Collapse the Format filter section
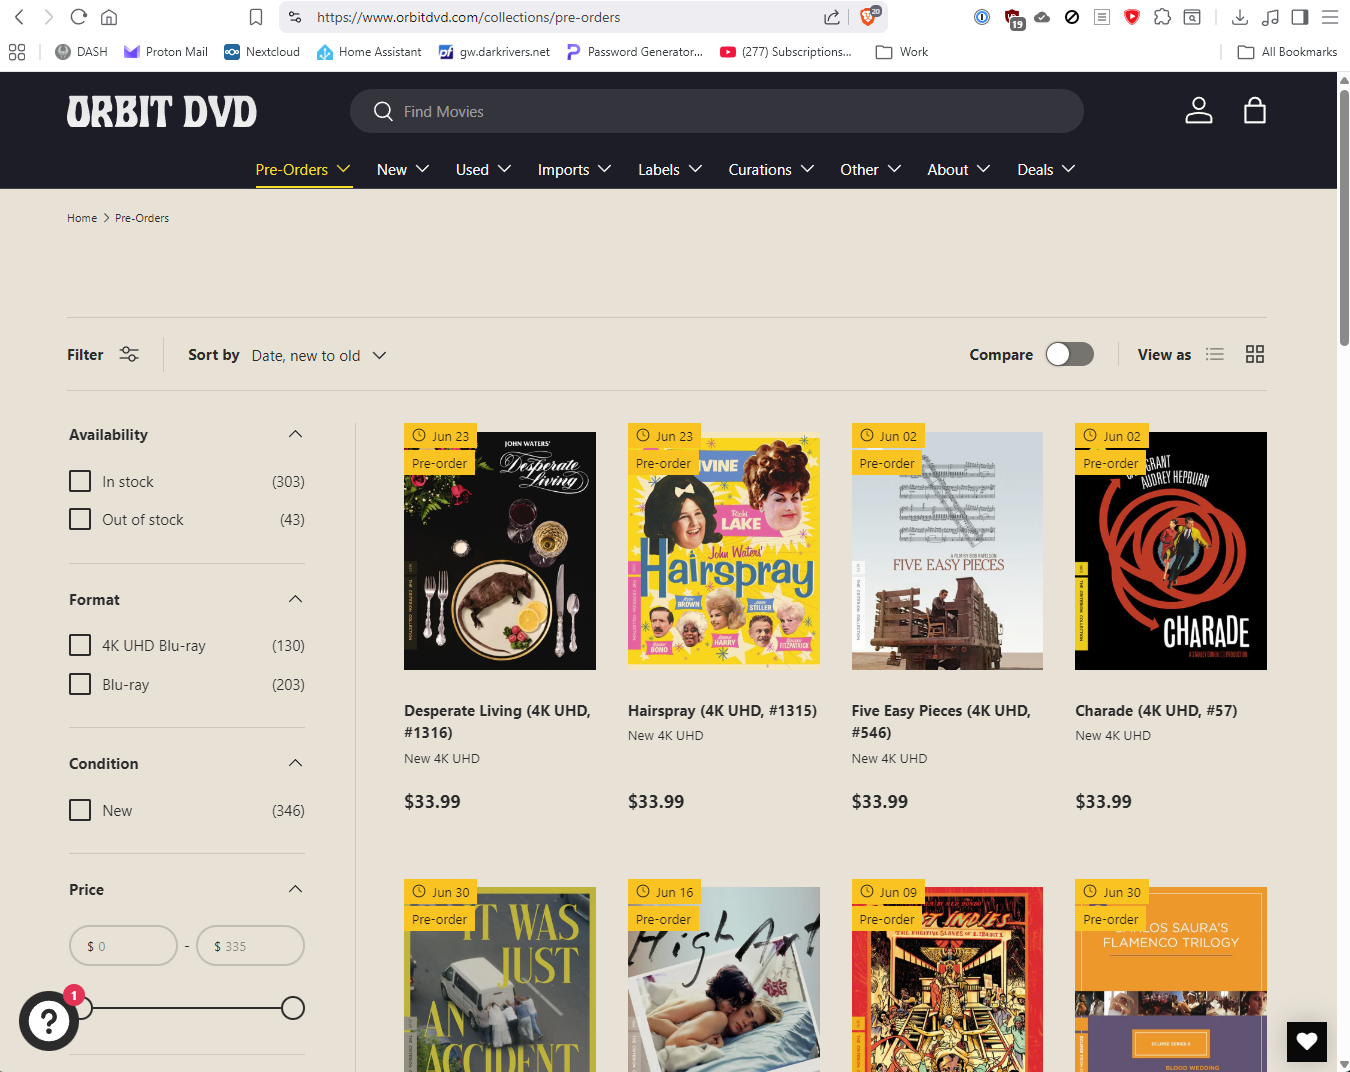Image resolution: width=1350 pixels, height=1072 pixels. (x=295, y=599)
